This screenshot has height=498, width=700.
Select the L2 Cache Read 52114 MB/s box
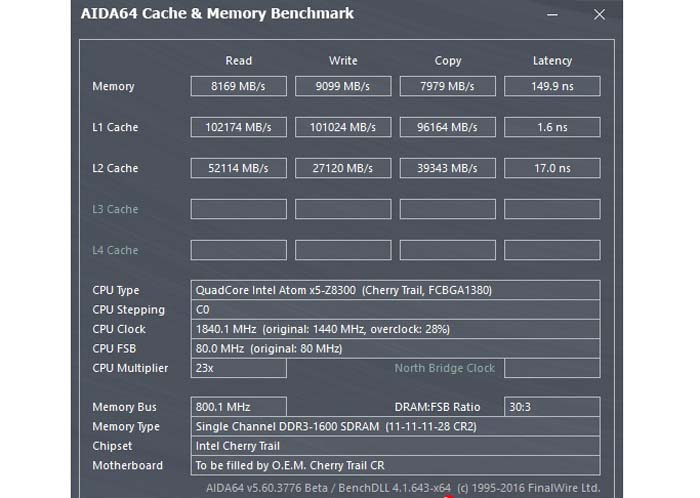coord(238,168)
